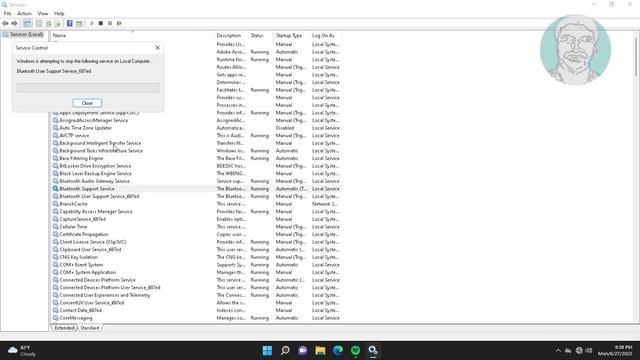The image size is (640, 360).
Task: Click the Export List toolbar icon
Action: coord(58,24)
